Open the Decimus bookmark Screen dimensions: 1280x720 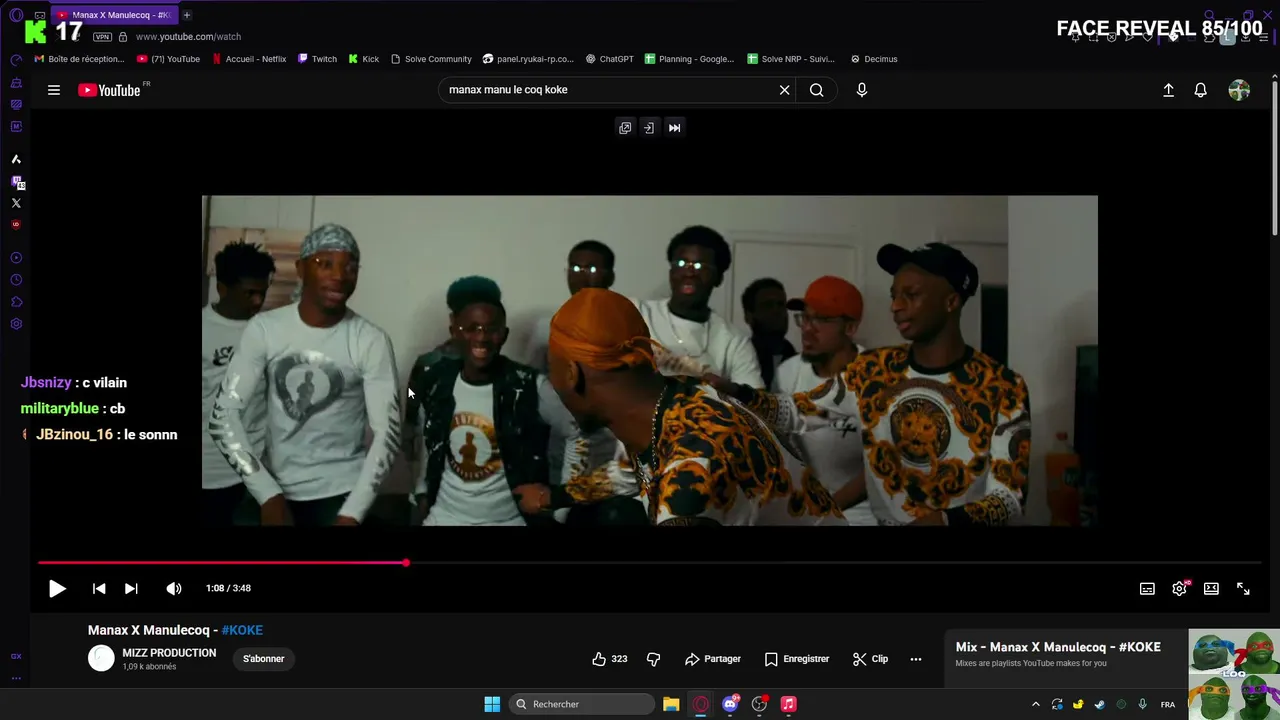coord(874,59)
